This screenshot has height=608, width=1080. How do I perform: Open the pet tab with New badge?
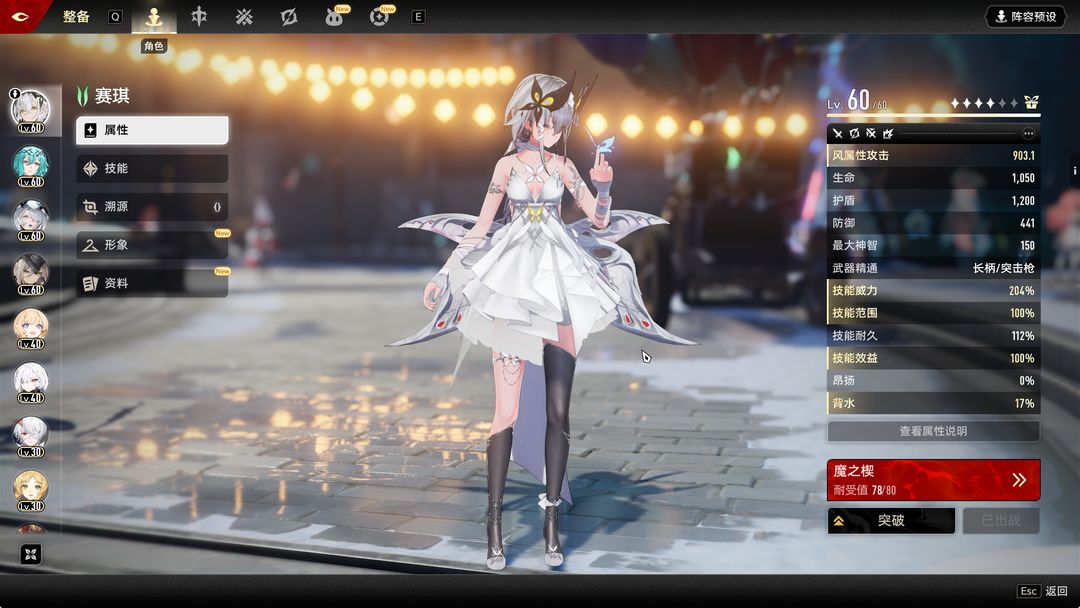[335, 17]
